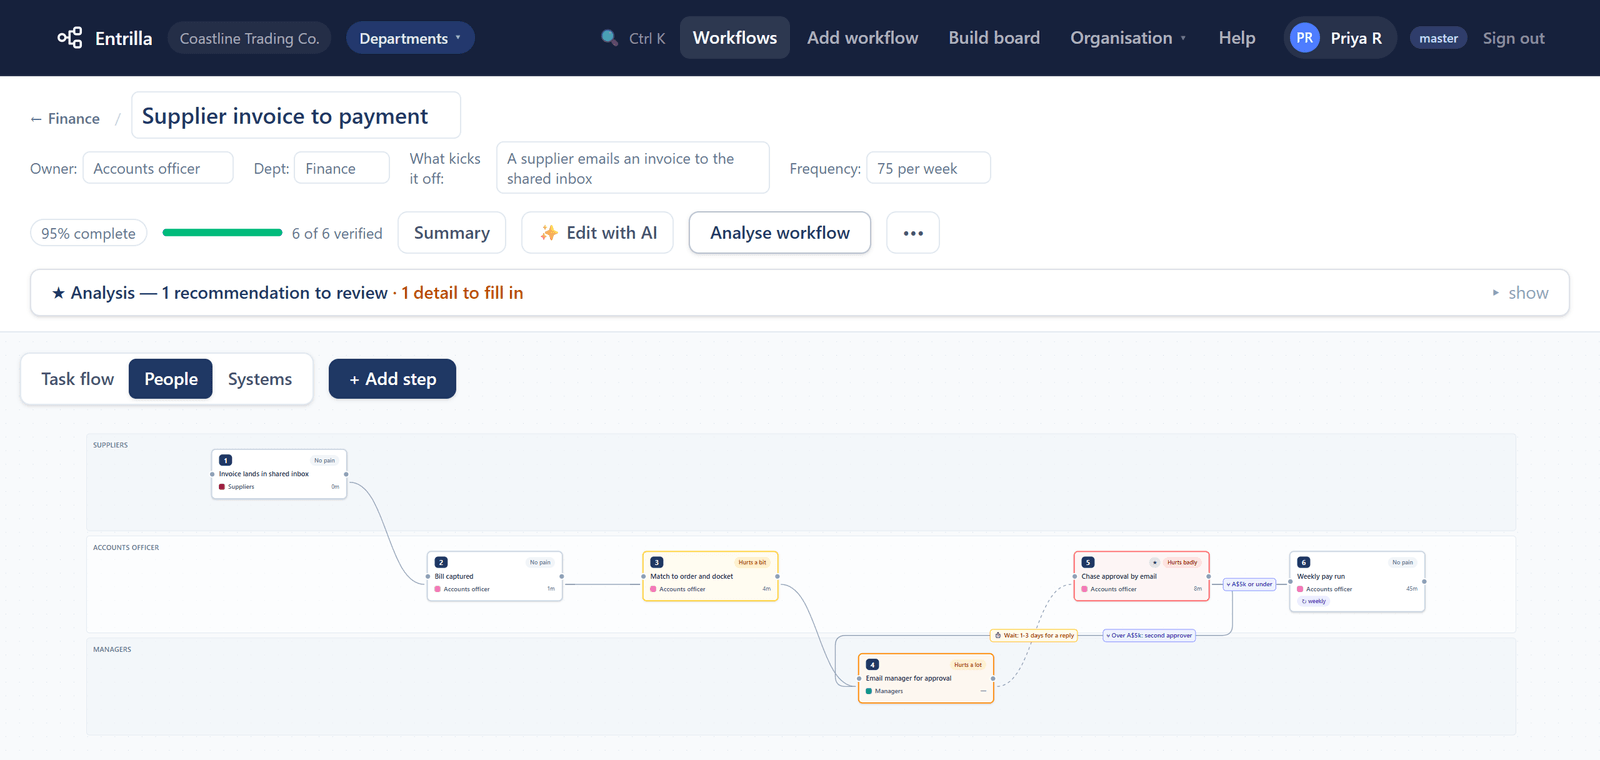The image size is (1600, 760).
Task: Click the step 4 number badge
Action: tap(872, 664)
